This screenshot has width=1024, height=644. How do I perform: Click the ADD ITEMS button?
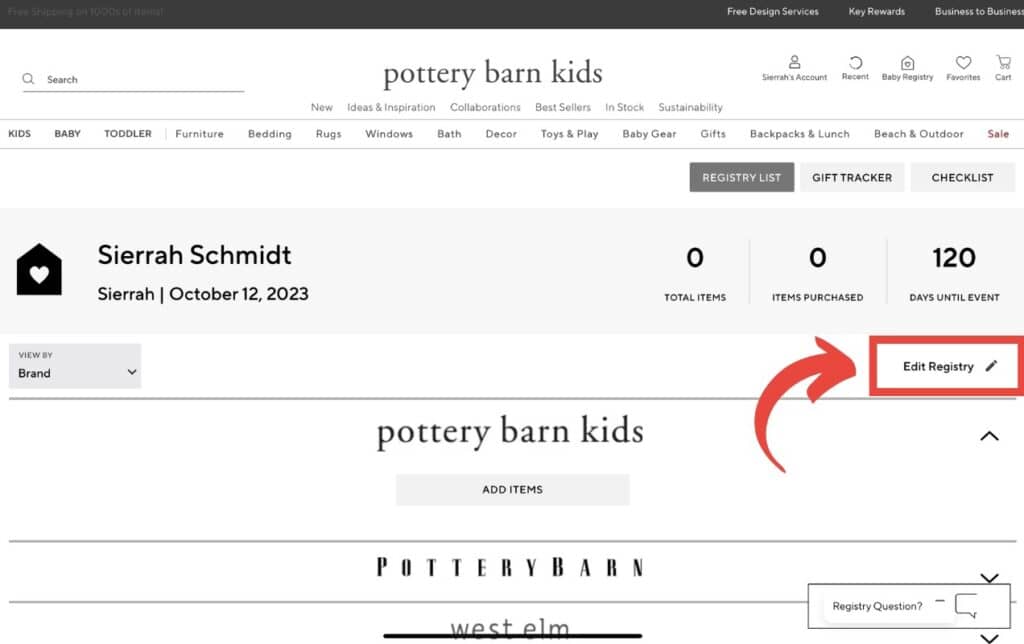(x=512, y=489)
